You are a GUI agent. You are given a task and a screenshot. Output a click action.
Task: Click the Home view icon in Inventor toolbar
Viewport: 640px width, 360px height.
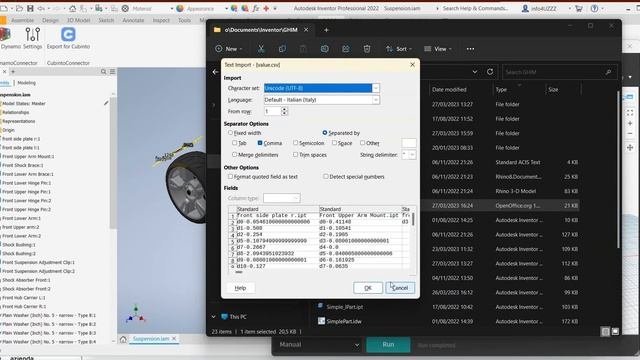(x=72, y=8)
